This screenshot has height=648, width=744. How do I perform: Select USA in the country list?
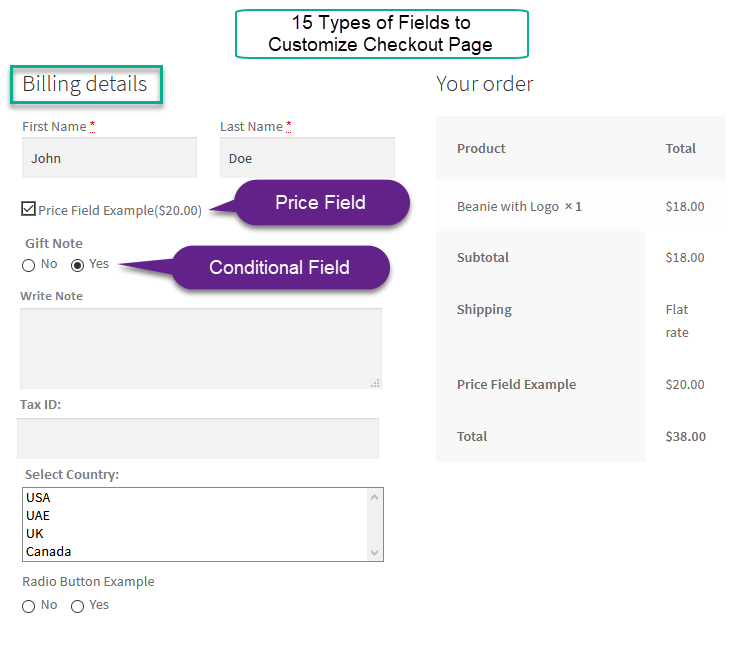195,498
